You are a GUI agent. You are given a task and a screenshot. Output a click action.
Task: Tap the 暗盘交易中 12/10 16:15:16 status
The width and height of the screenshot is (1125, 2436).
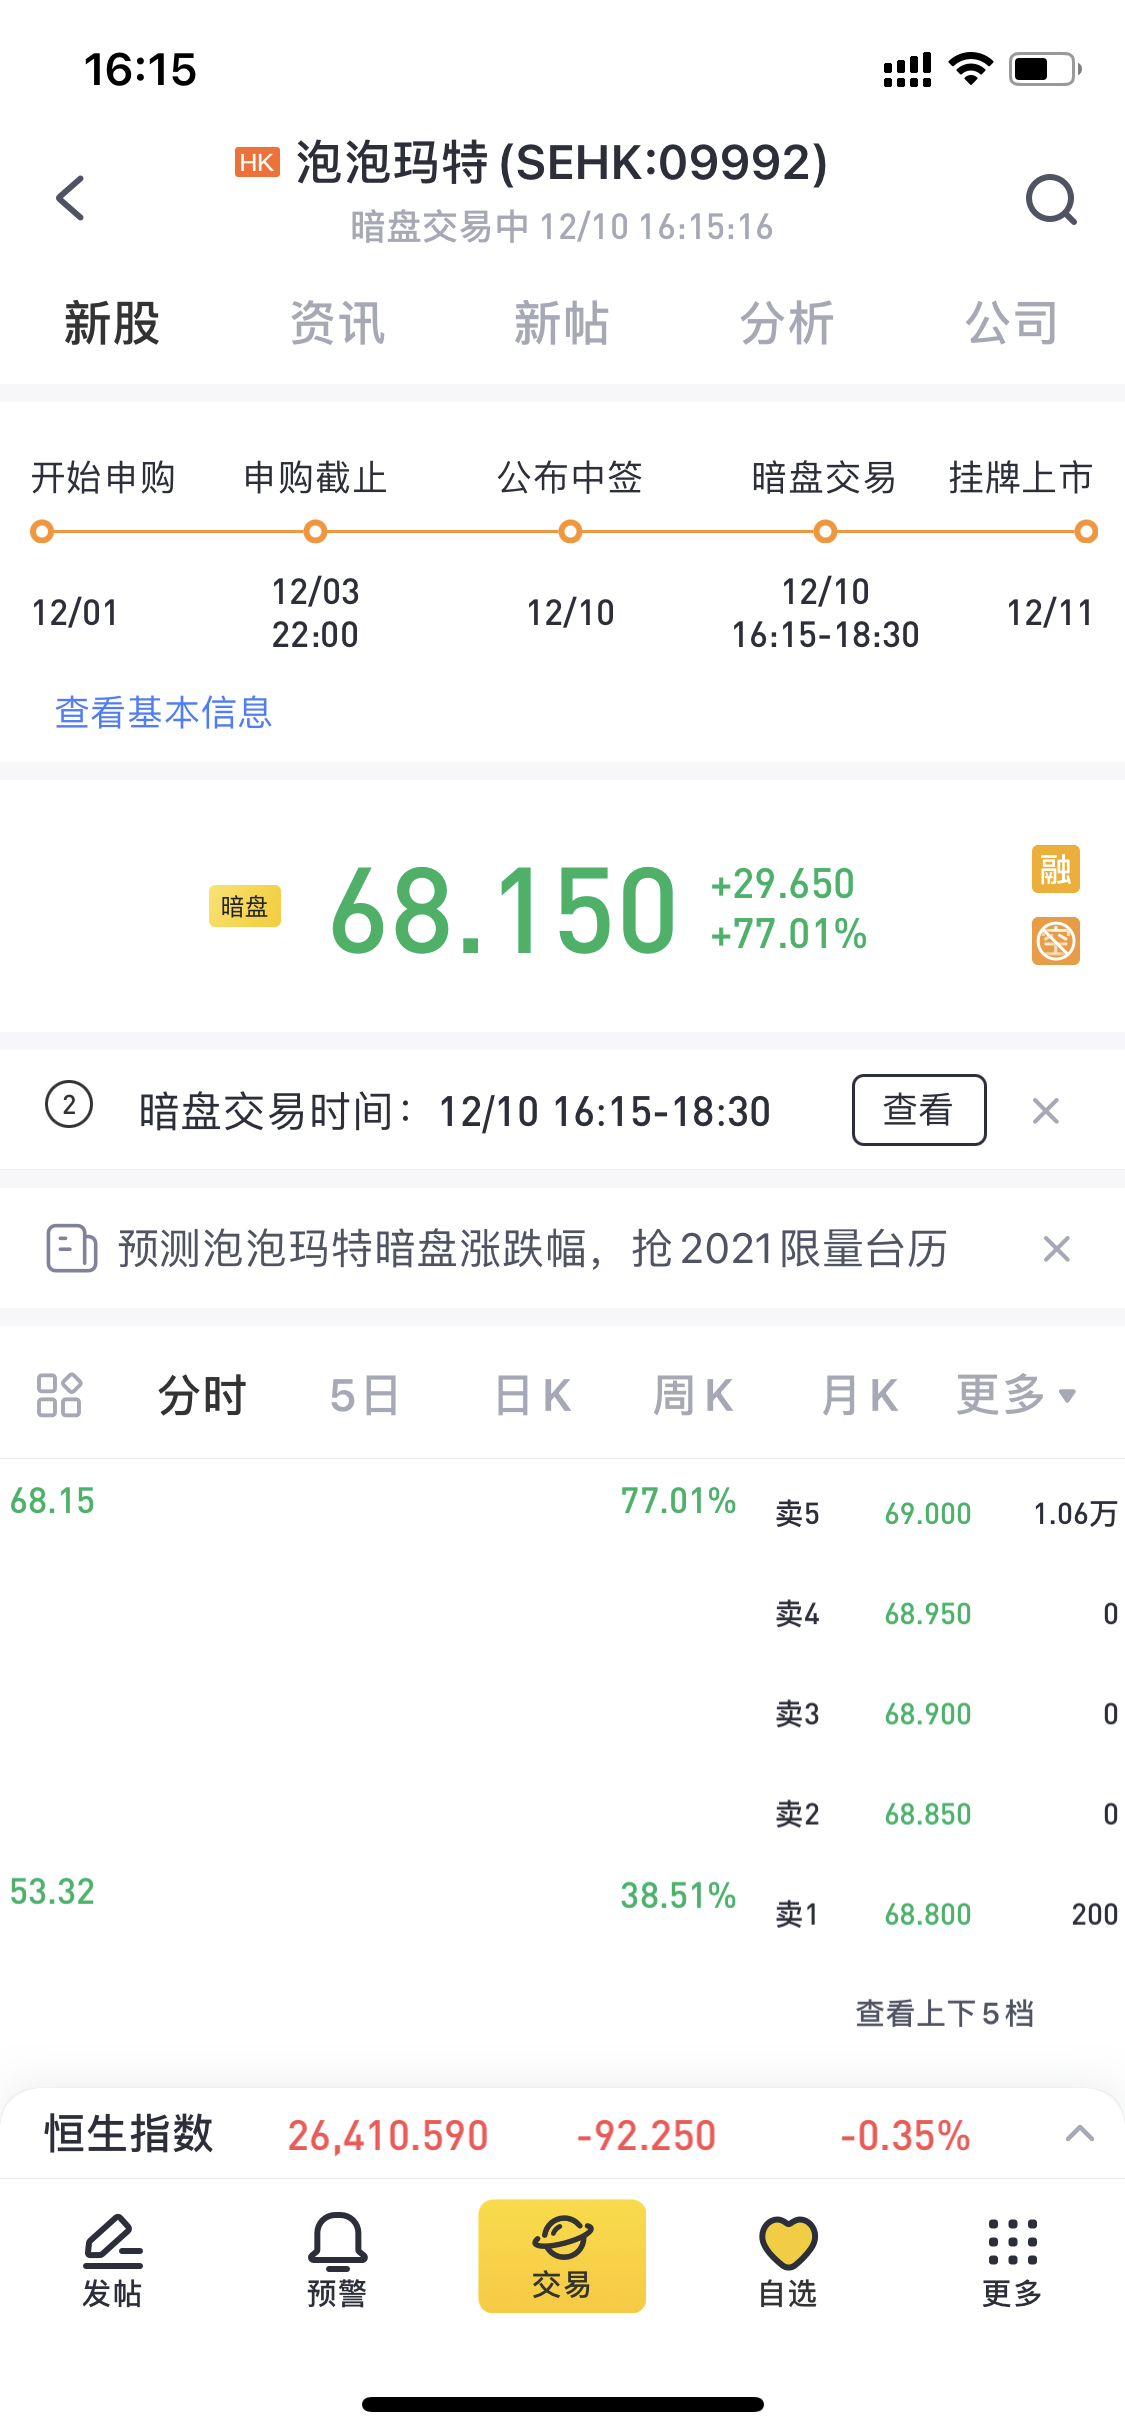coord(561,227)
